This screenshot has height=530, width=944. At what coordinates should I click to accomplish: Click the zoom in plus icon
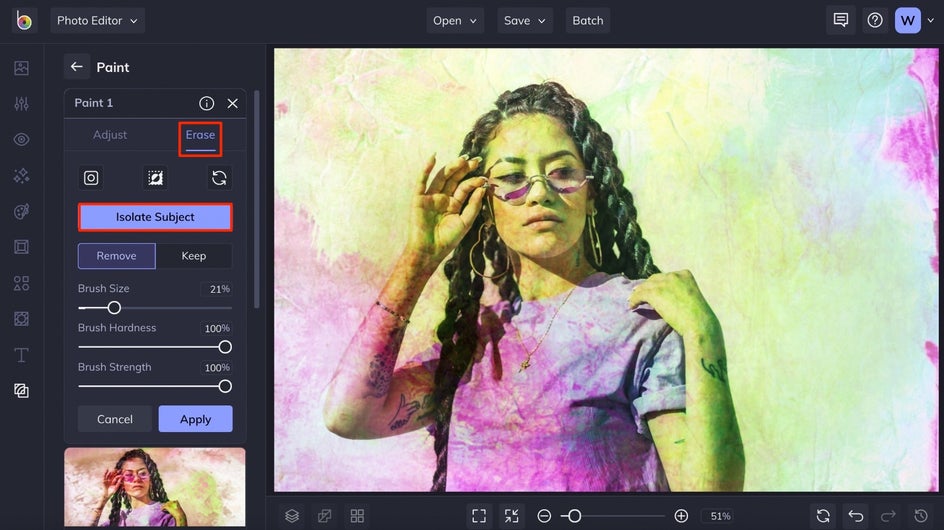(x=681, y=516)
